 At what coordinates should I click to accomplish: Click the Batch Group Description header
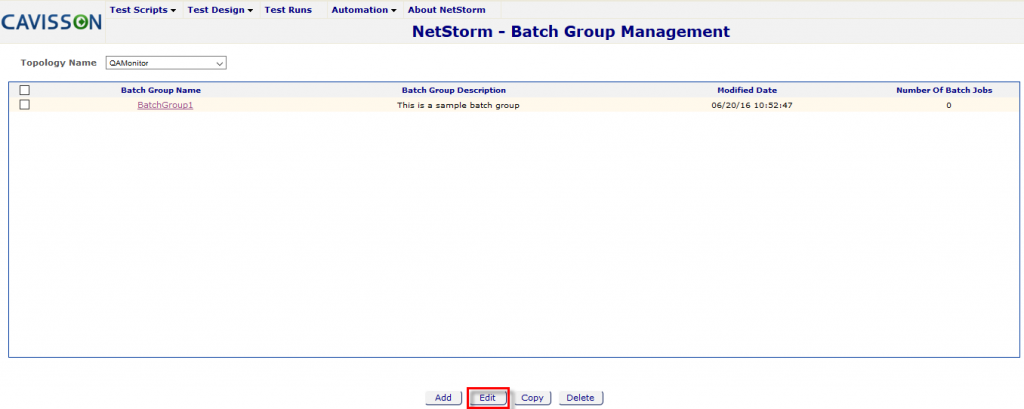[x=454, y=90]
